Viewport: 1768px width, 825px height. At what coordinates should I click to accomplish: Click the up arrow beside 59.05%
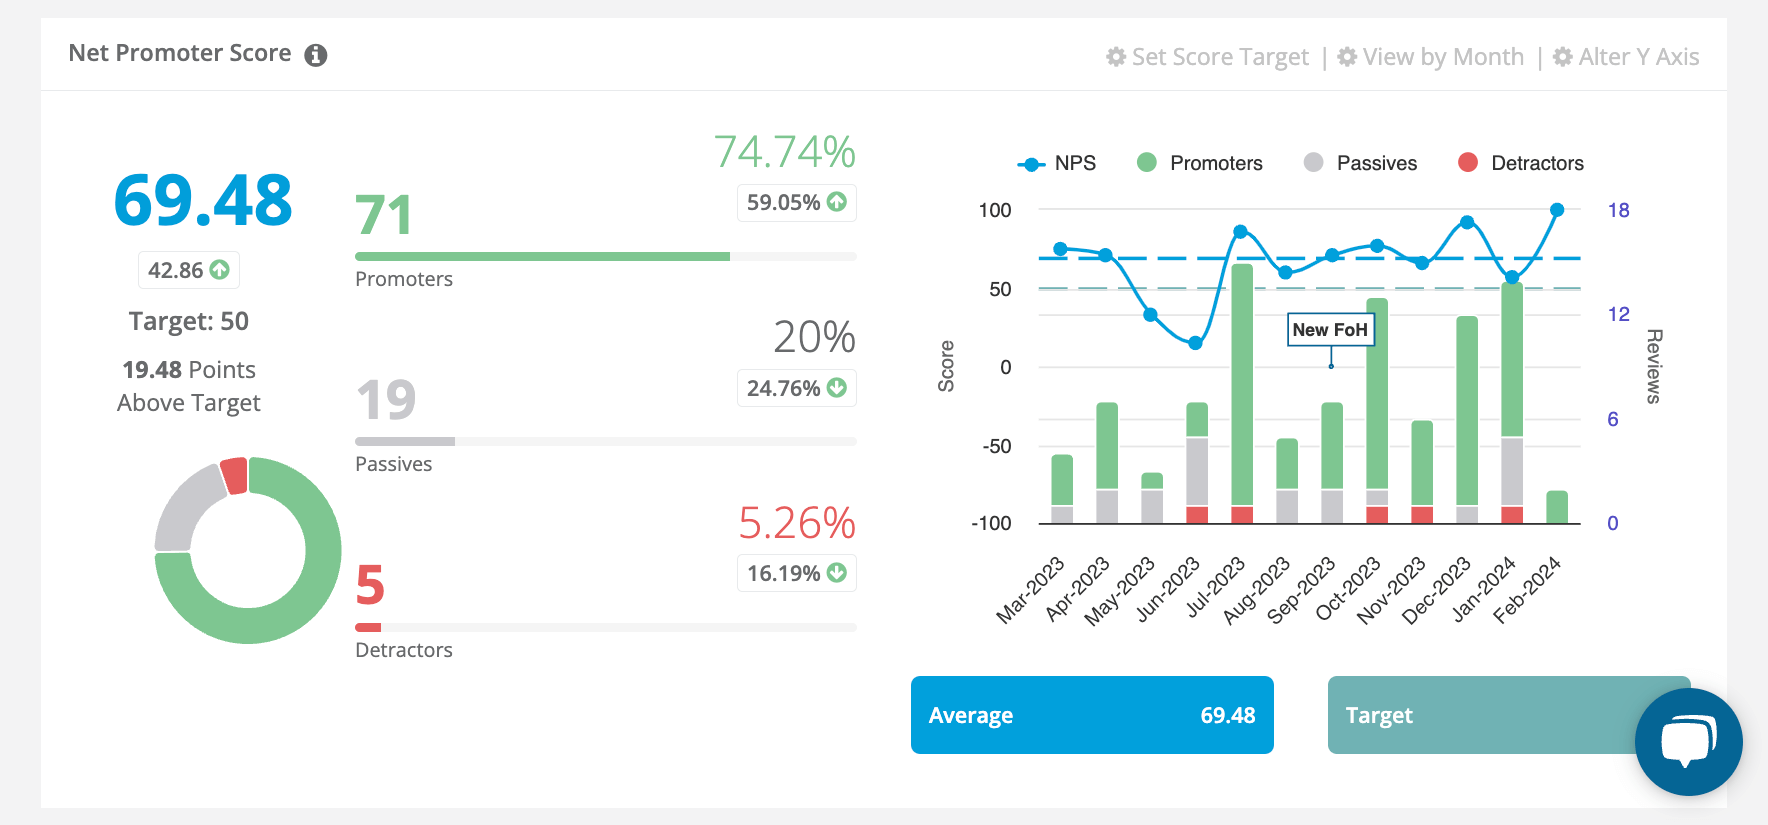(x=837, y=202)
